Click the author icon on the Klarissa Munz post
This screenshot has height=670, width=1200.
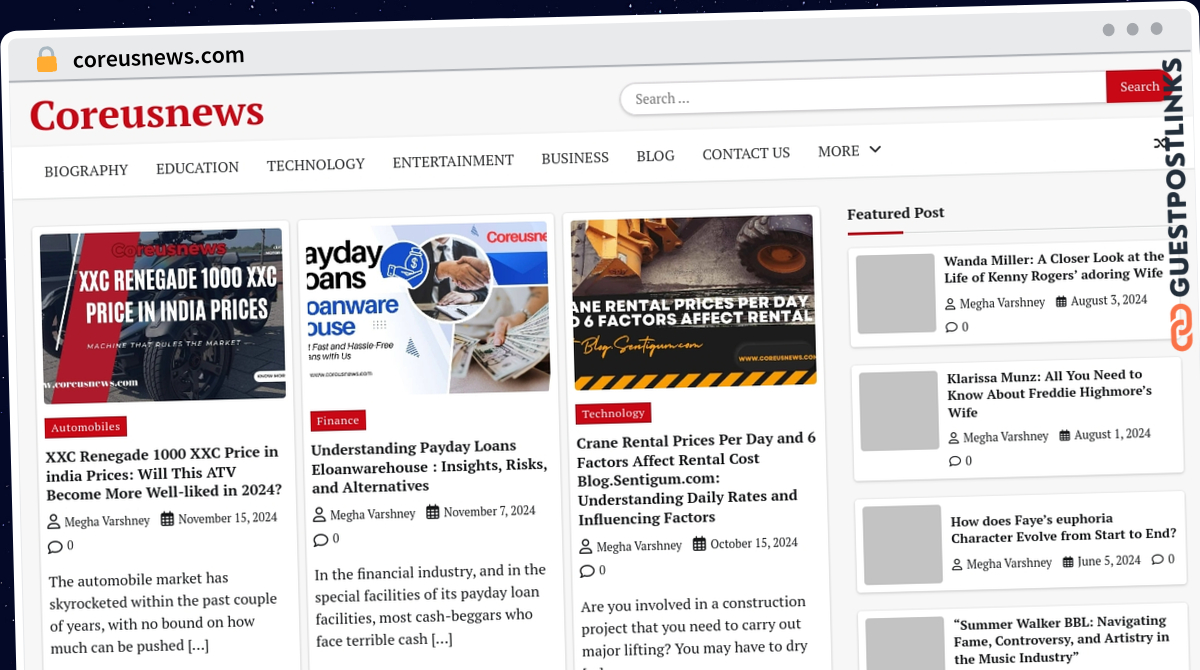[x=954, y=438]
